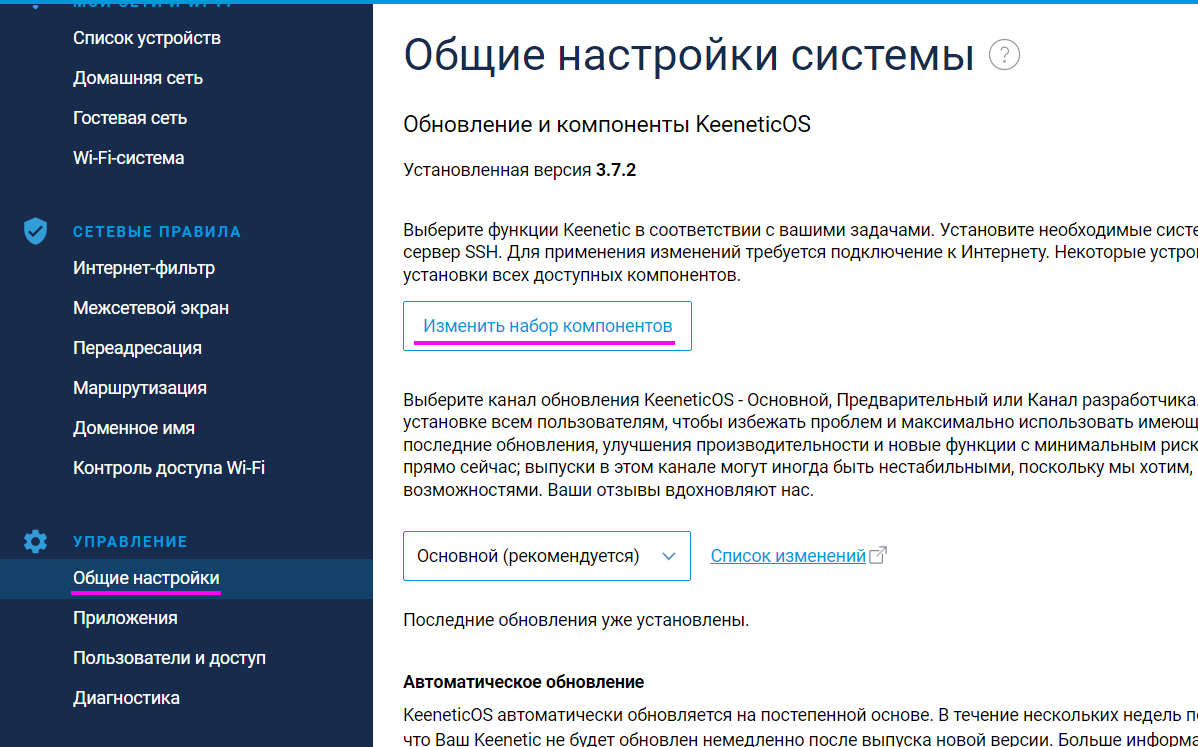Go to Контроль доступа Wi-Fi
The image size is (1198, 747).
pyautogui.click(x=169, y=467)
